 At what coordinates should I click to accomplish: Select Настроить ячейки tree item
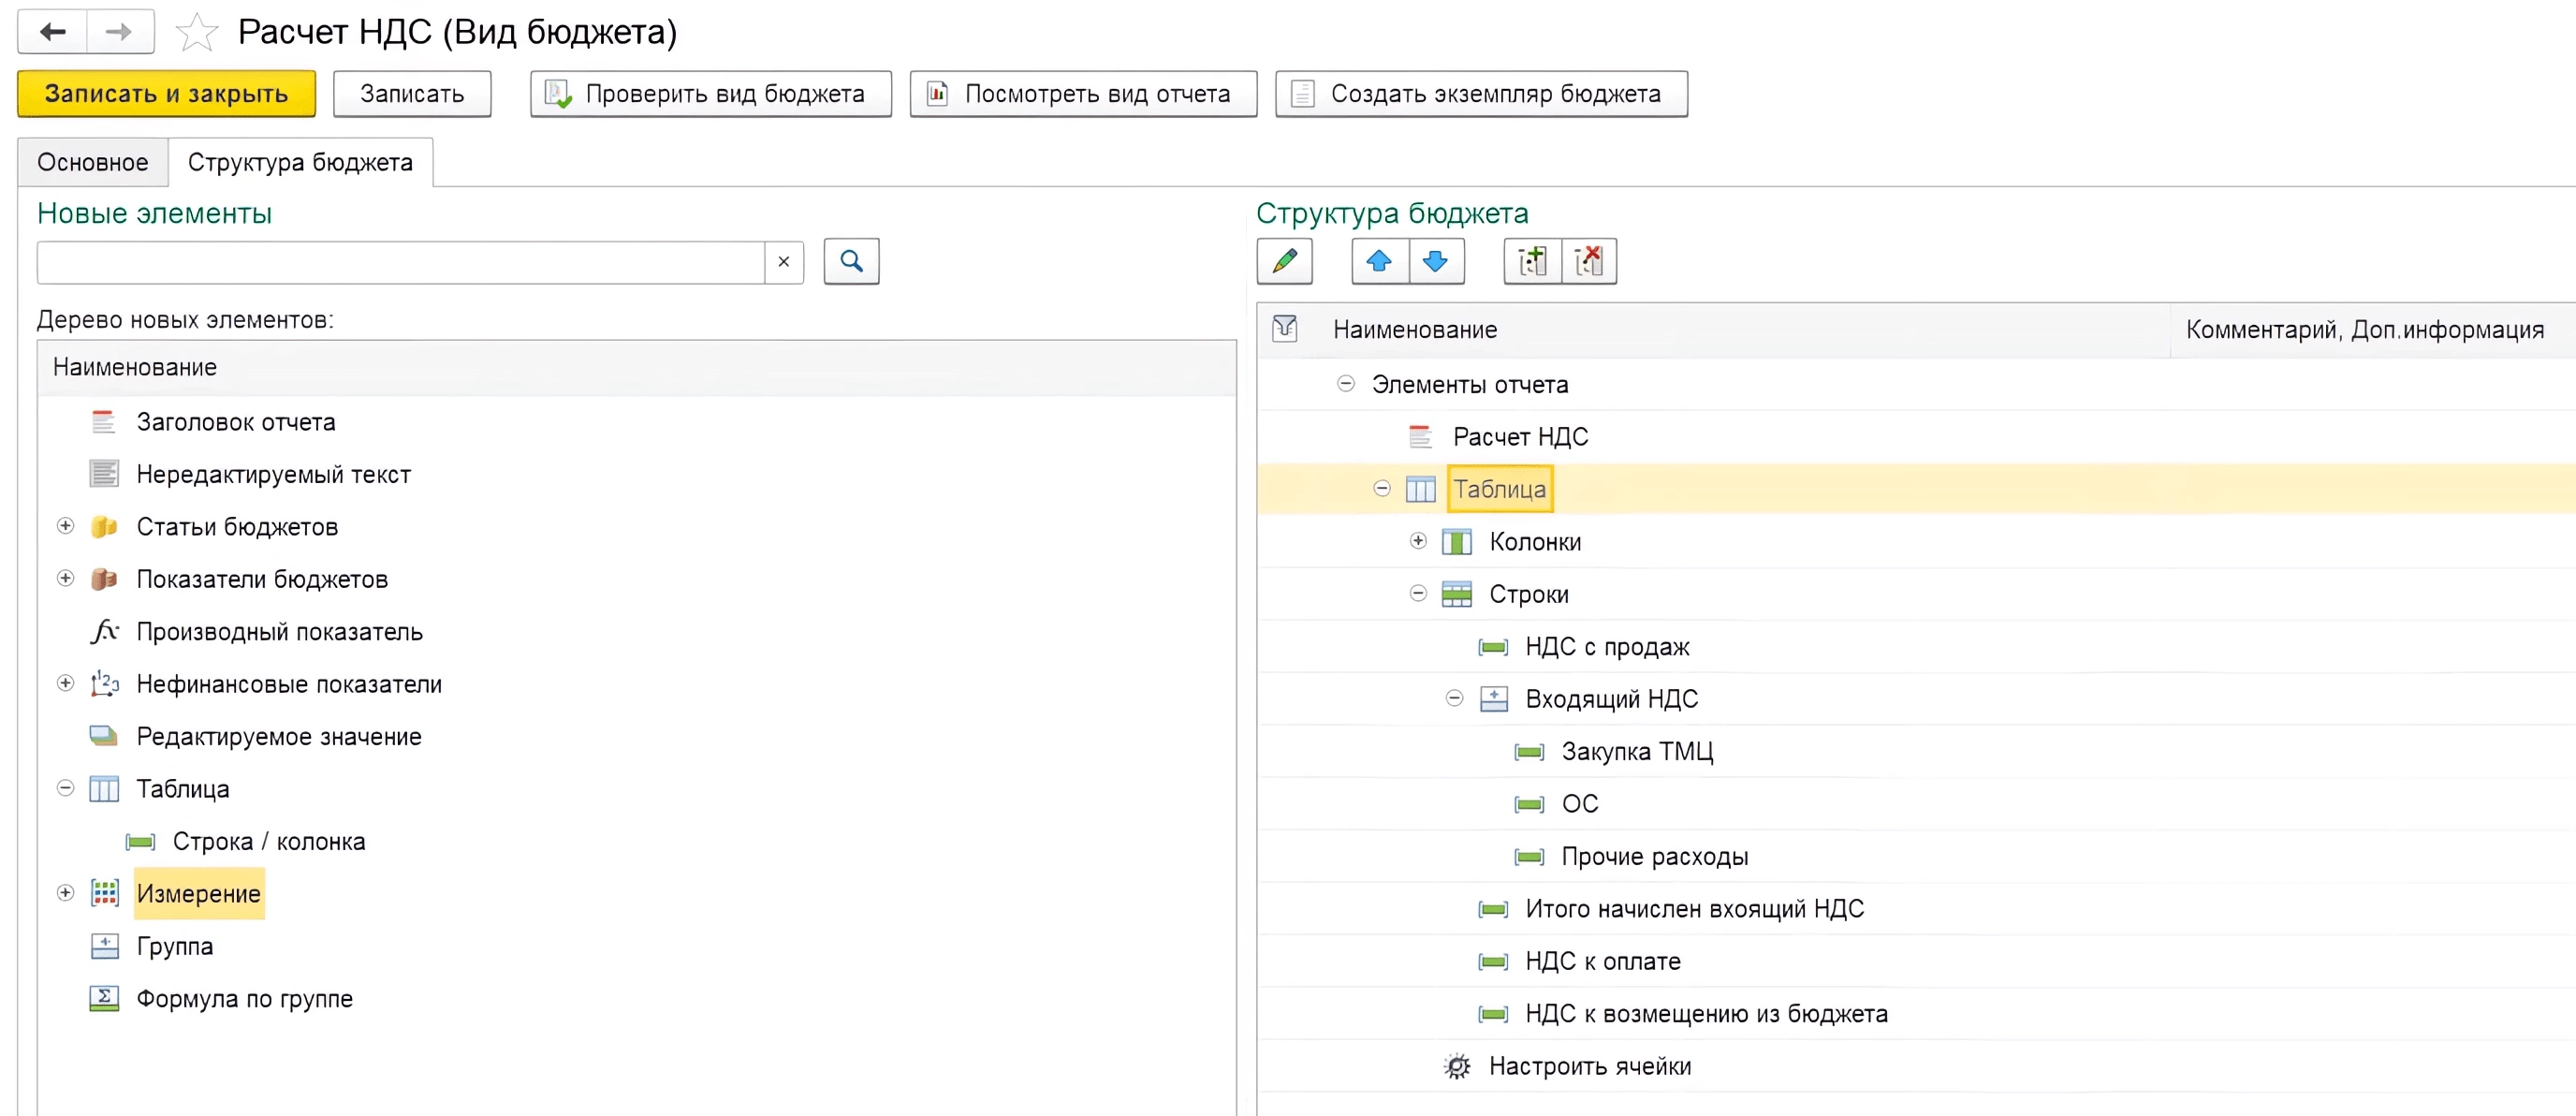[x=1589, y=1066]
